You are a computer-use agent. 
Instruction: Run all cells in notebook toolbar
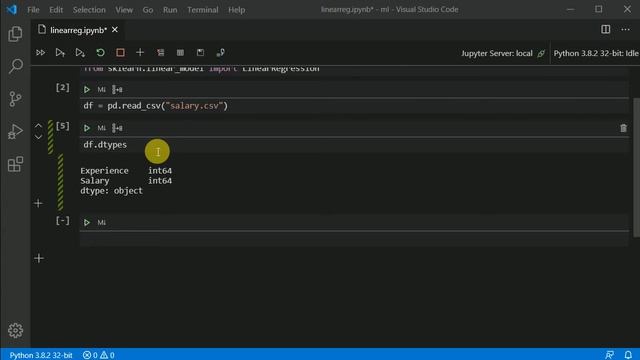[x=40, y=53]
